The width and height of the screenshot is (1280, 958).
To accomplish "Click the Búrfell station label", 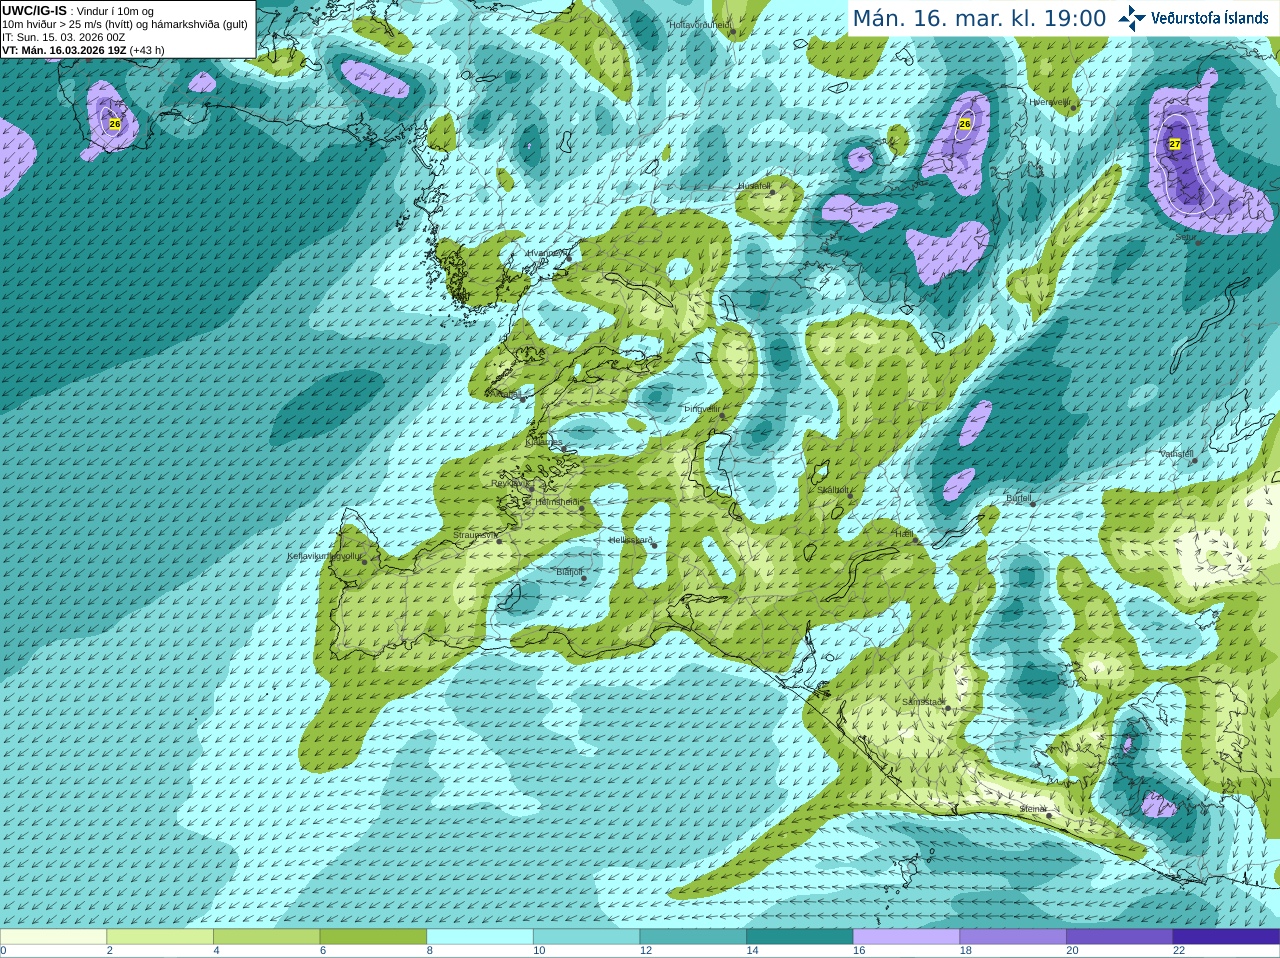I will pos(1019,497).
